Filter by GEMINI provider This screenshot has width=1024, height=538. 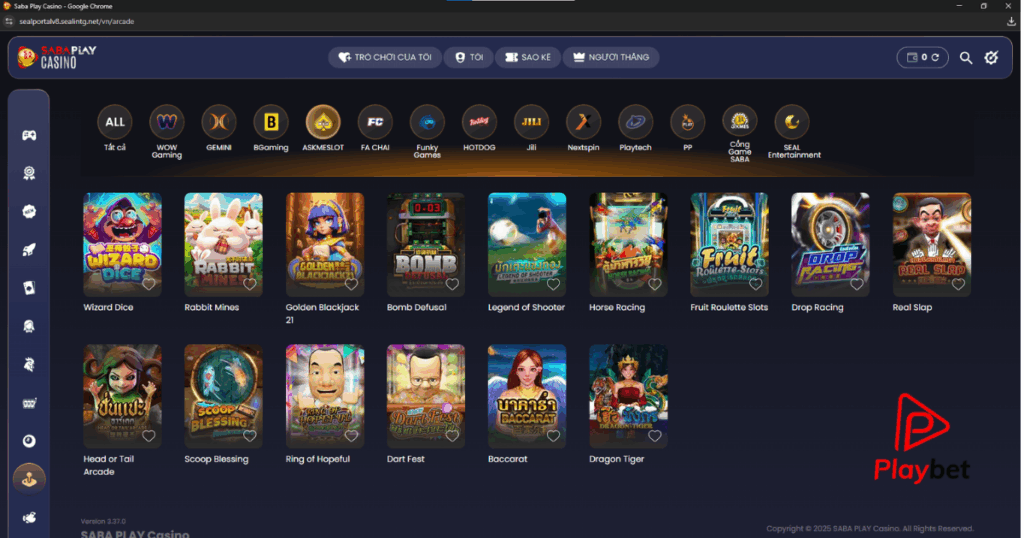[x=219, y=121]
